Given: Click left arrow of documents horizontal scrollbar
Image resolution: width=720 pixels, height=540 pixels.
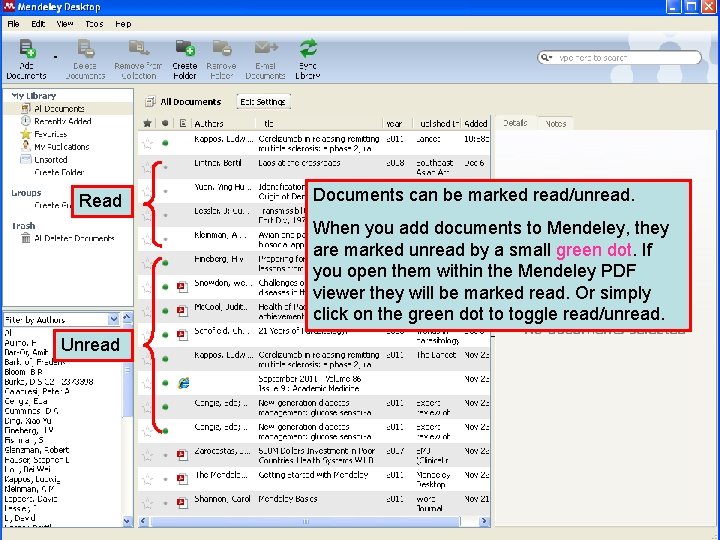Looking at the screenshot, I should pos(144,521).
